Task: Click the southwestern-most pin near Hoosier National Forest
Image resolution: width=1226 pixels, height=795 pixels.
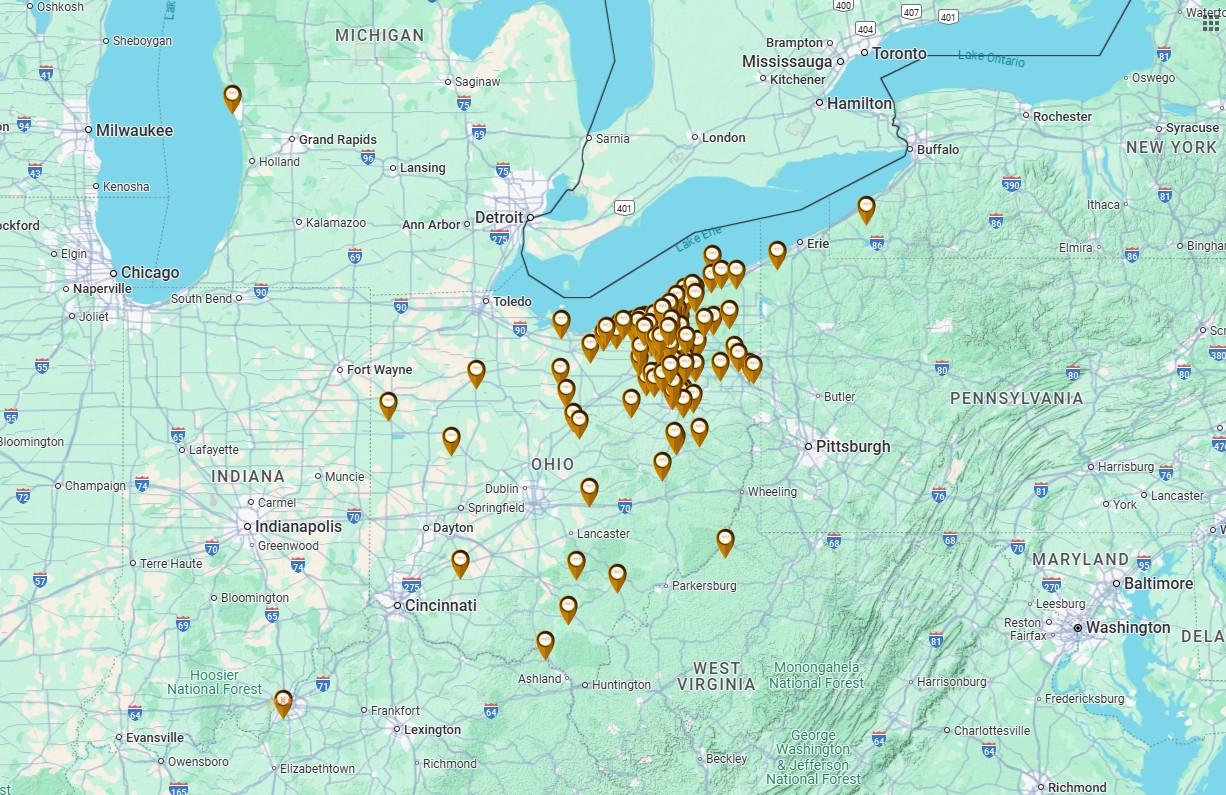Action: pos(283,702)
